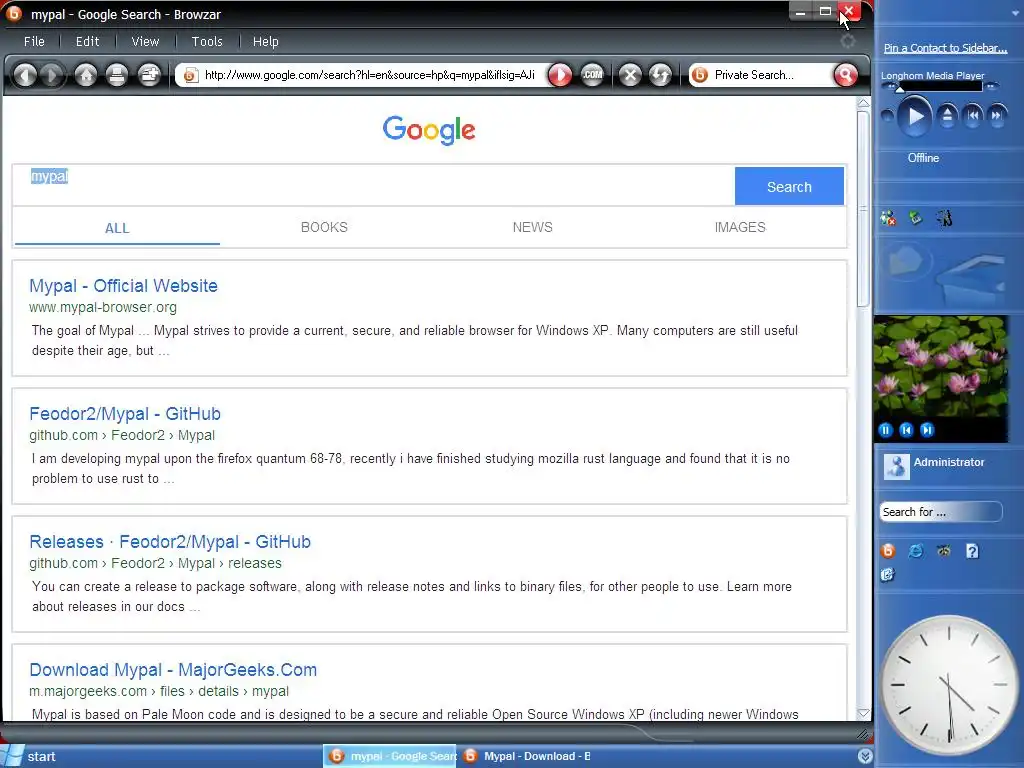The height and width of the screenshot is (768, 1024).
Task: Refresh the page with the reload icon
Action: click(660, 75)
